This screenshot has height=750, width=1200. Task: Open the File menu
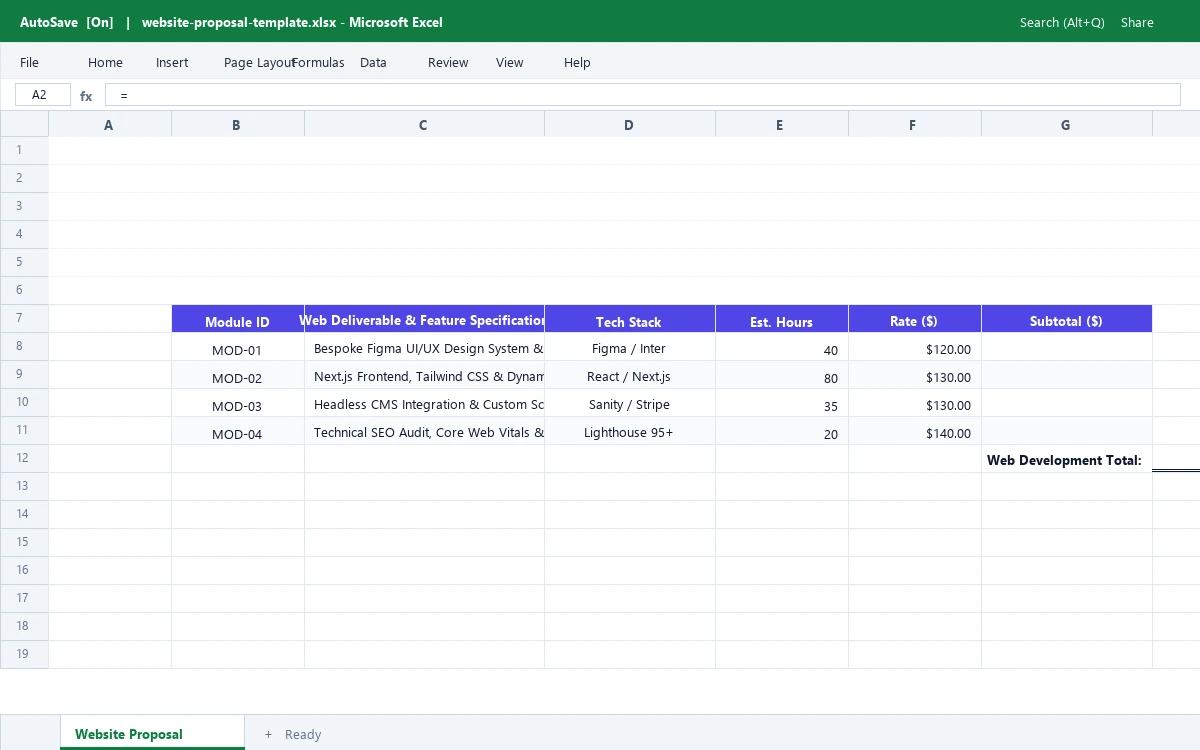tap(30, 62)
